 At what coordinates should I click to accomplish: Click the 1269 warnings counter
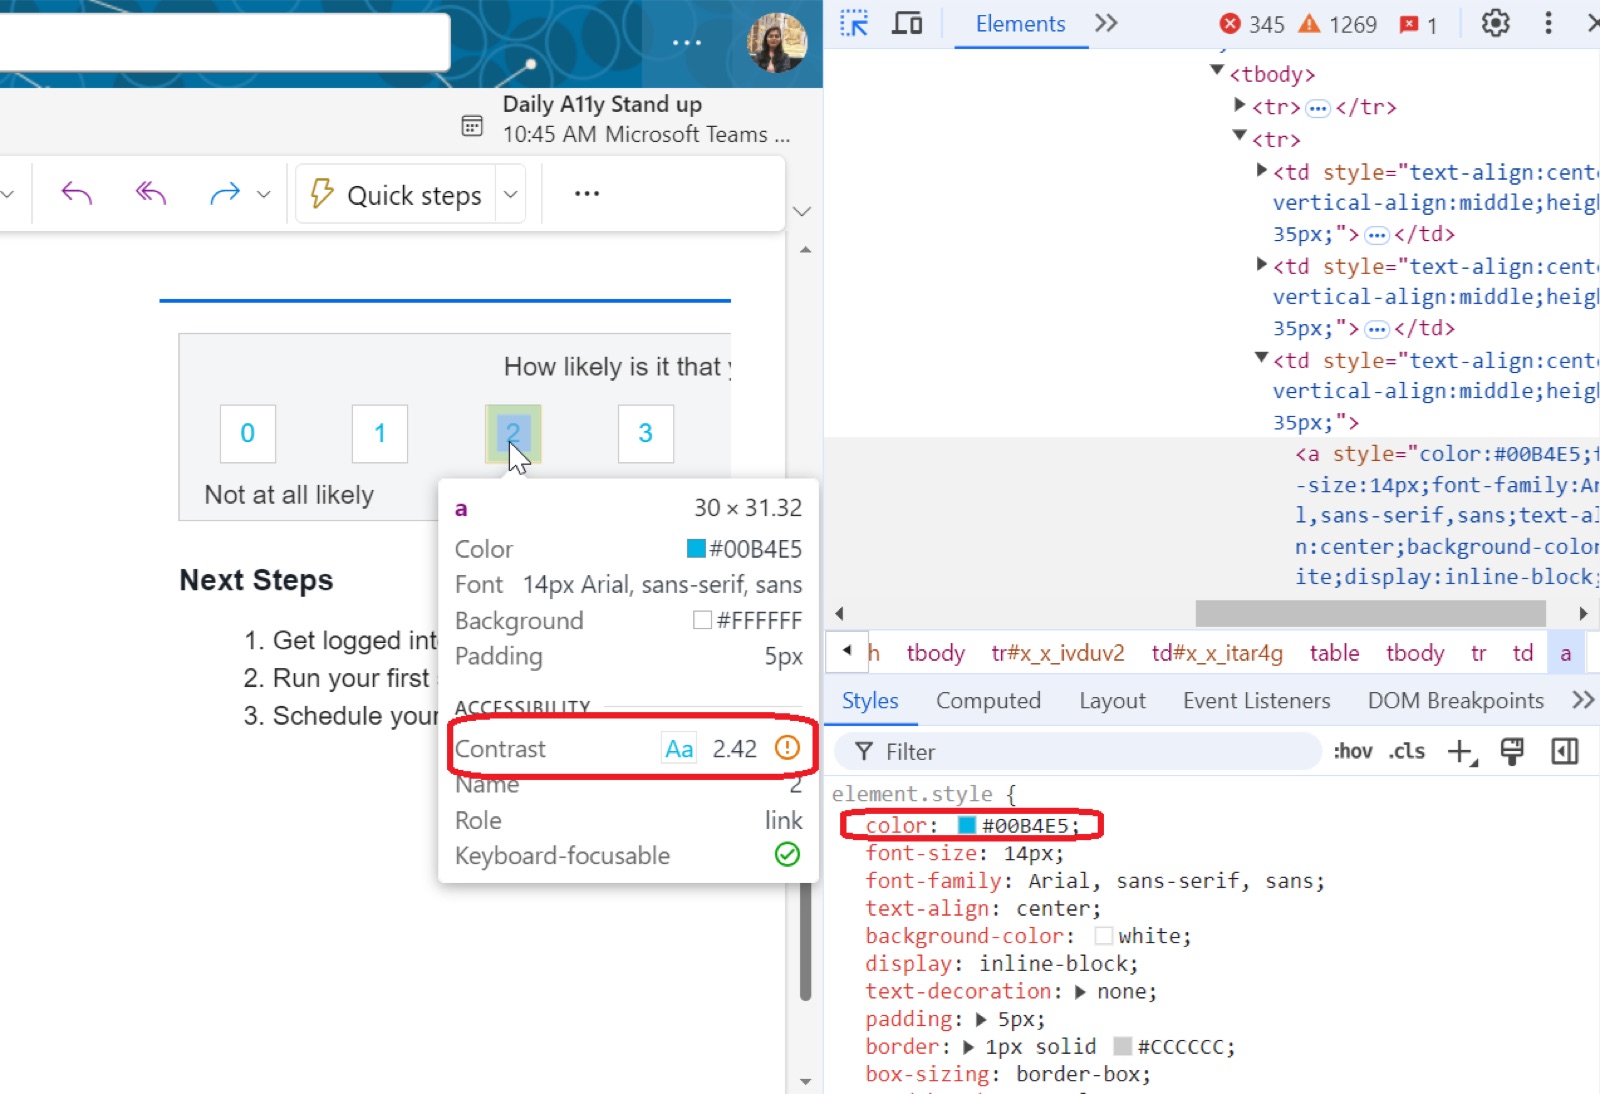click(1338, 24)
